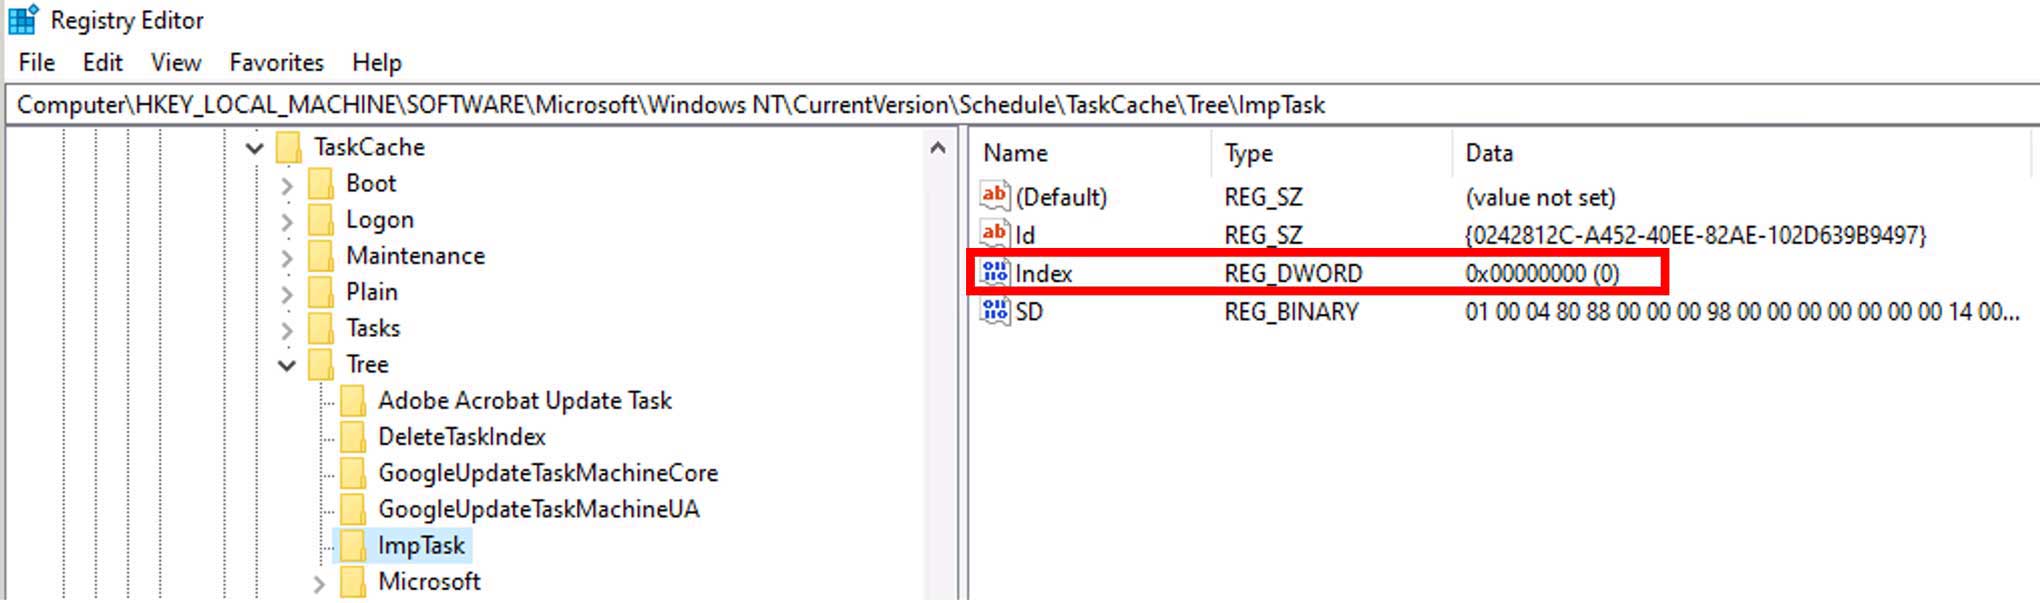The width and height of the screenshot is (2040, 603).
Task: Open the File menu
Action: [37, 62]
